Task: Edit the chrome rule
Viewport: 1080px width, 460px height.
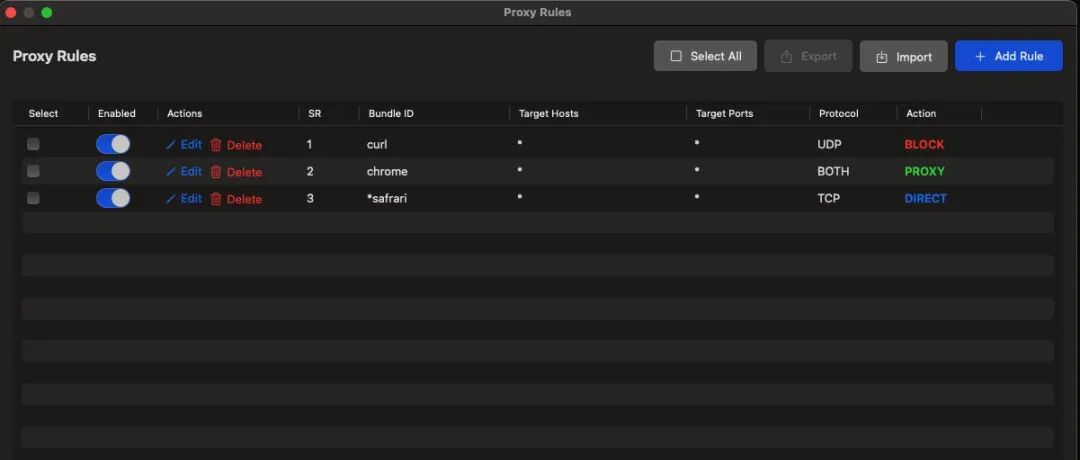Action: coord(184,171)
